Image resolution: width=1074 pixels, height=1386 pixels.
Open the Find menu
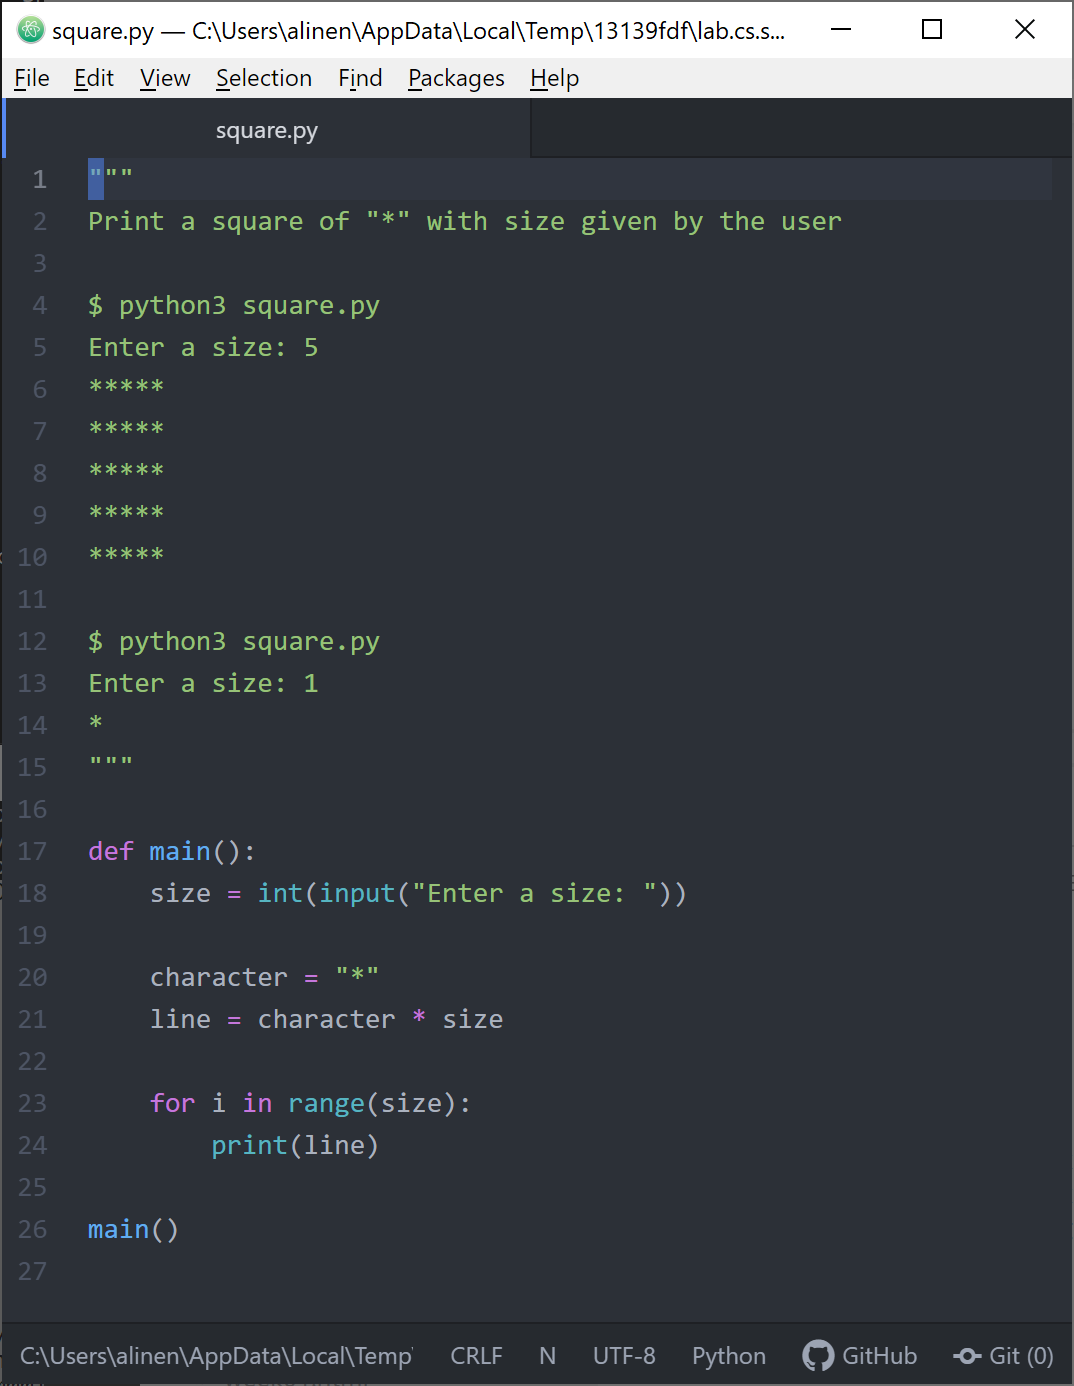point(360,78)
